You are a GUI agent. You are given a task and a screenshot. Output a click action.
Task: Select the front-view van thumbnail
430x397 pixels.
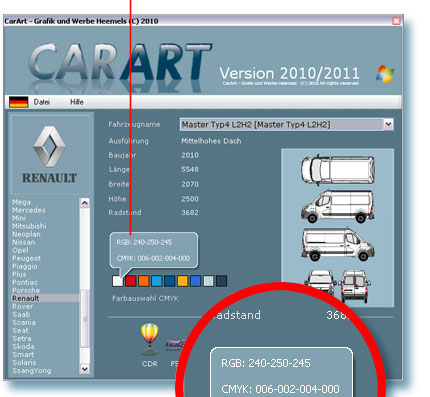321,283
